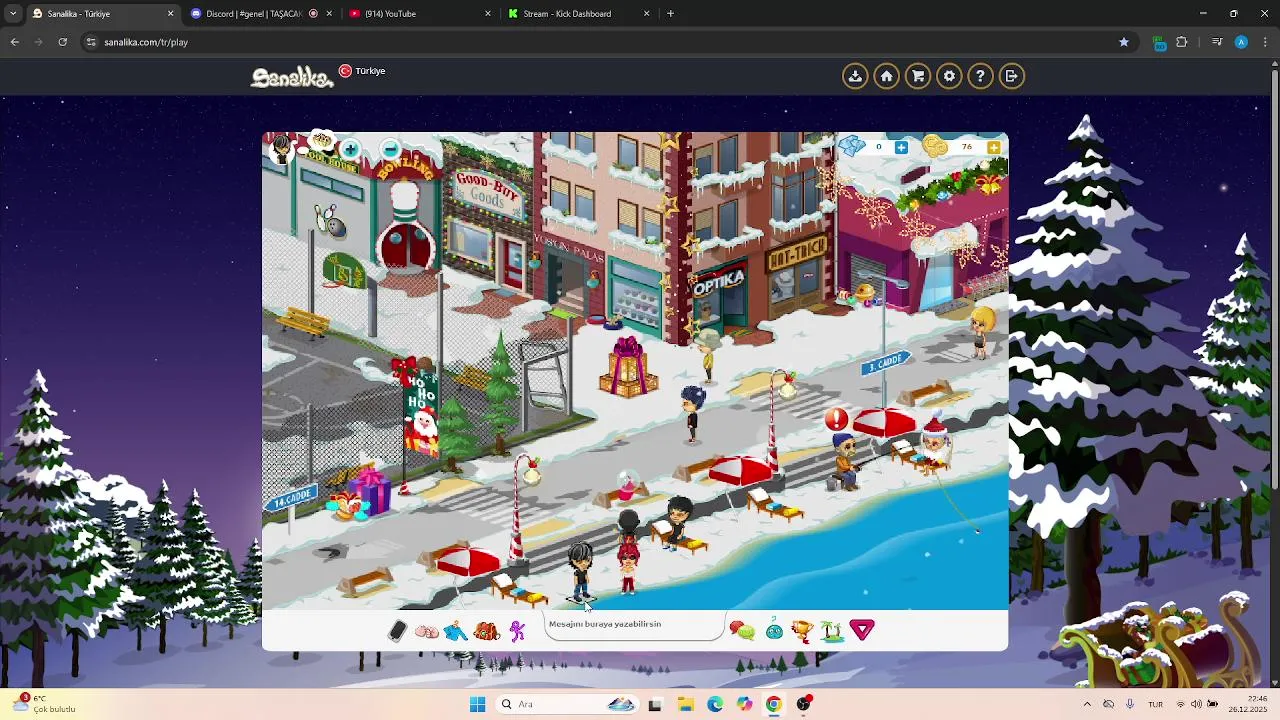Image resolution: width=1280 pixels, height=720 pixels.
Task: Open the gold trophy icon
Action: point(802,630)
